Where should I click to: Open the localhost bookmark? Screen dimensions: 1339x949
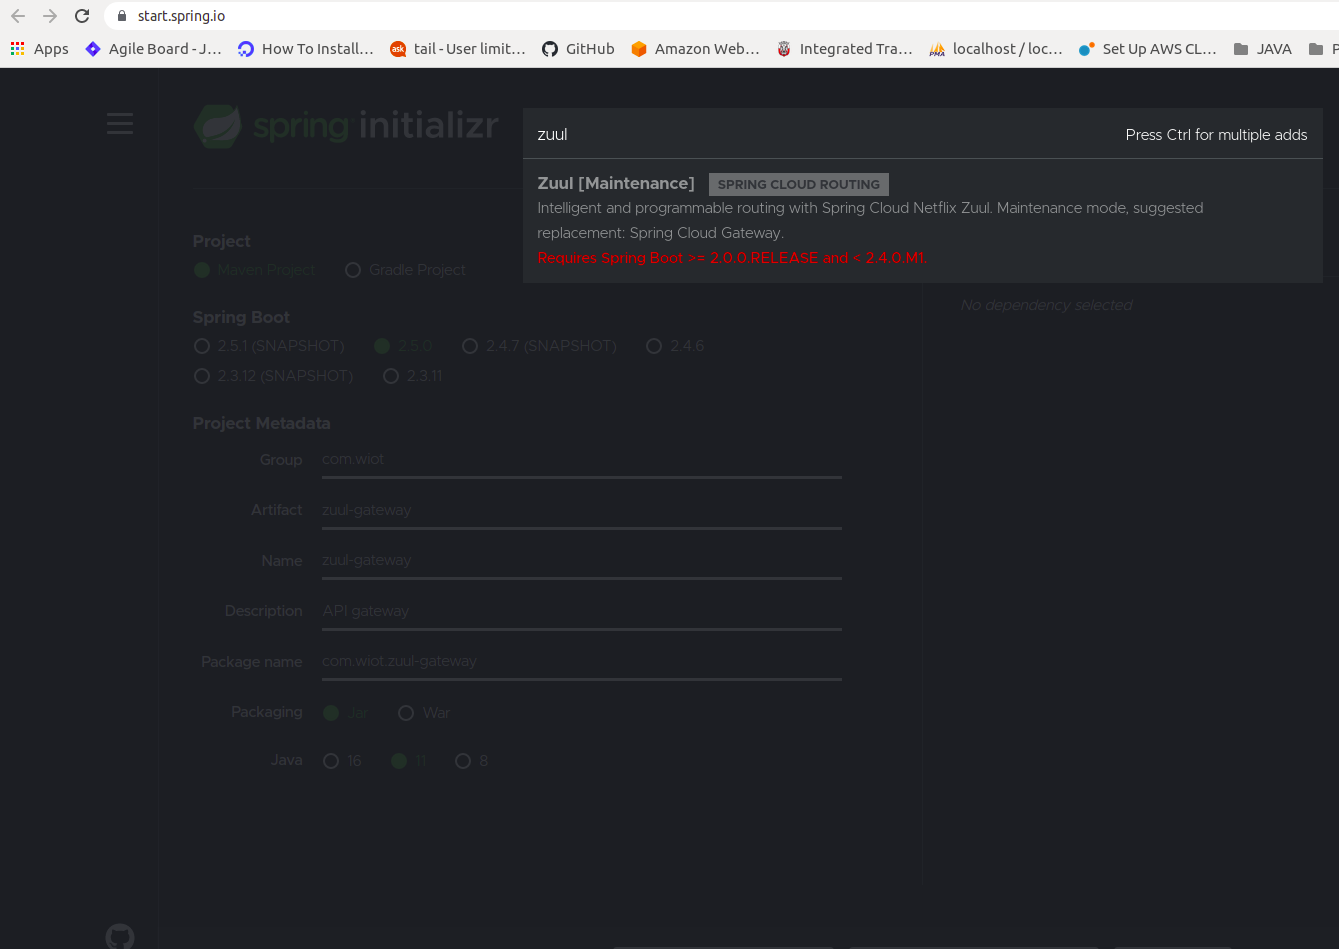(995, 47)
